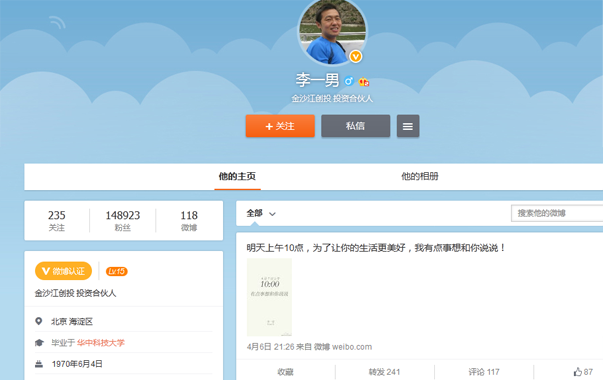603x380 pixels.
Task: Click the 李一男 profile name
Action: point(317,80)
